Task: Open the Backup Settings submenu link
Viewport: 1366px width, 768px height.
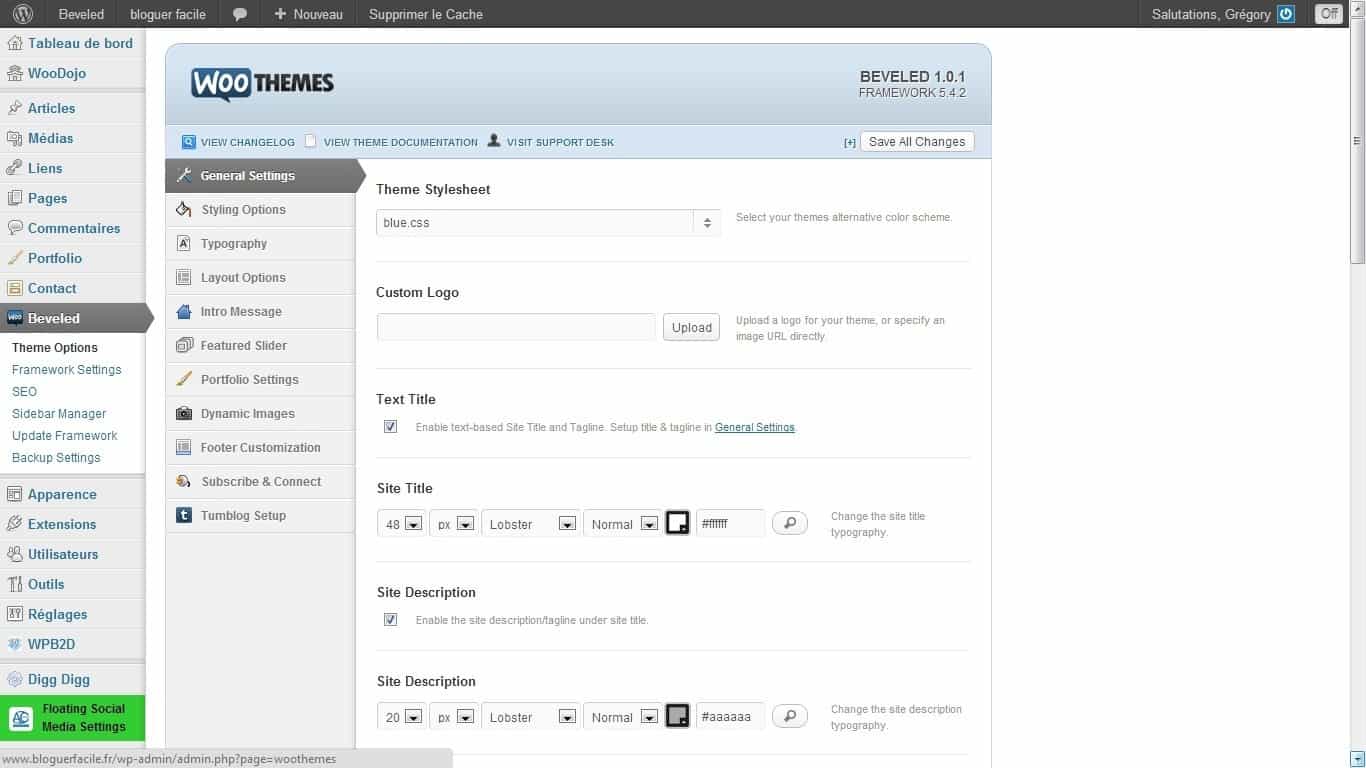Action: tap(56, 457)
